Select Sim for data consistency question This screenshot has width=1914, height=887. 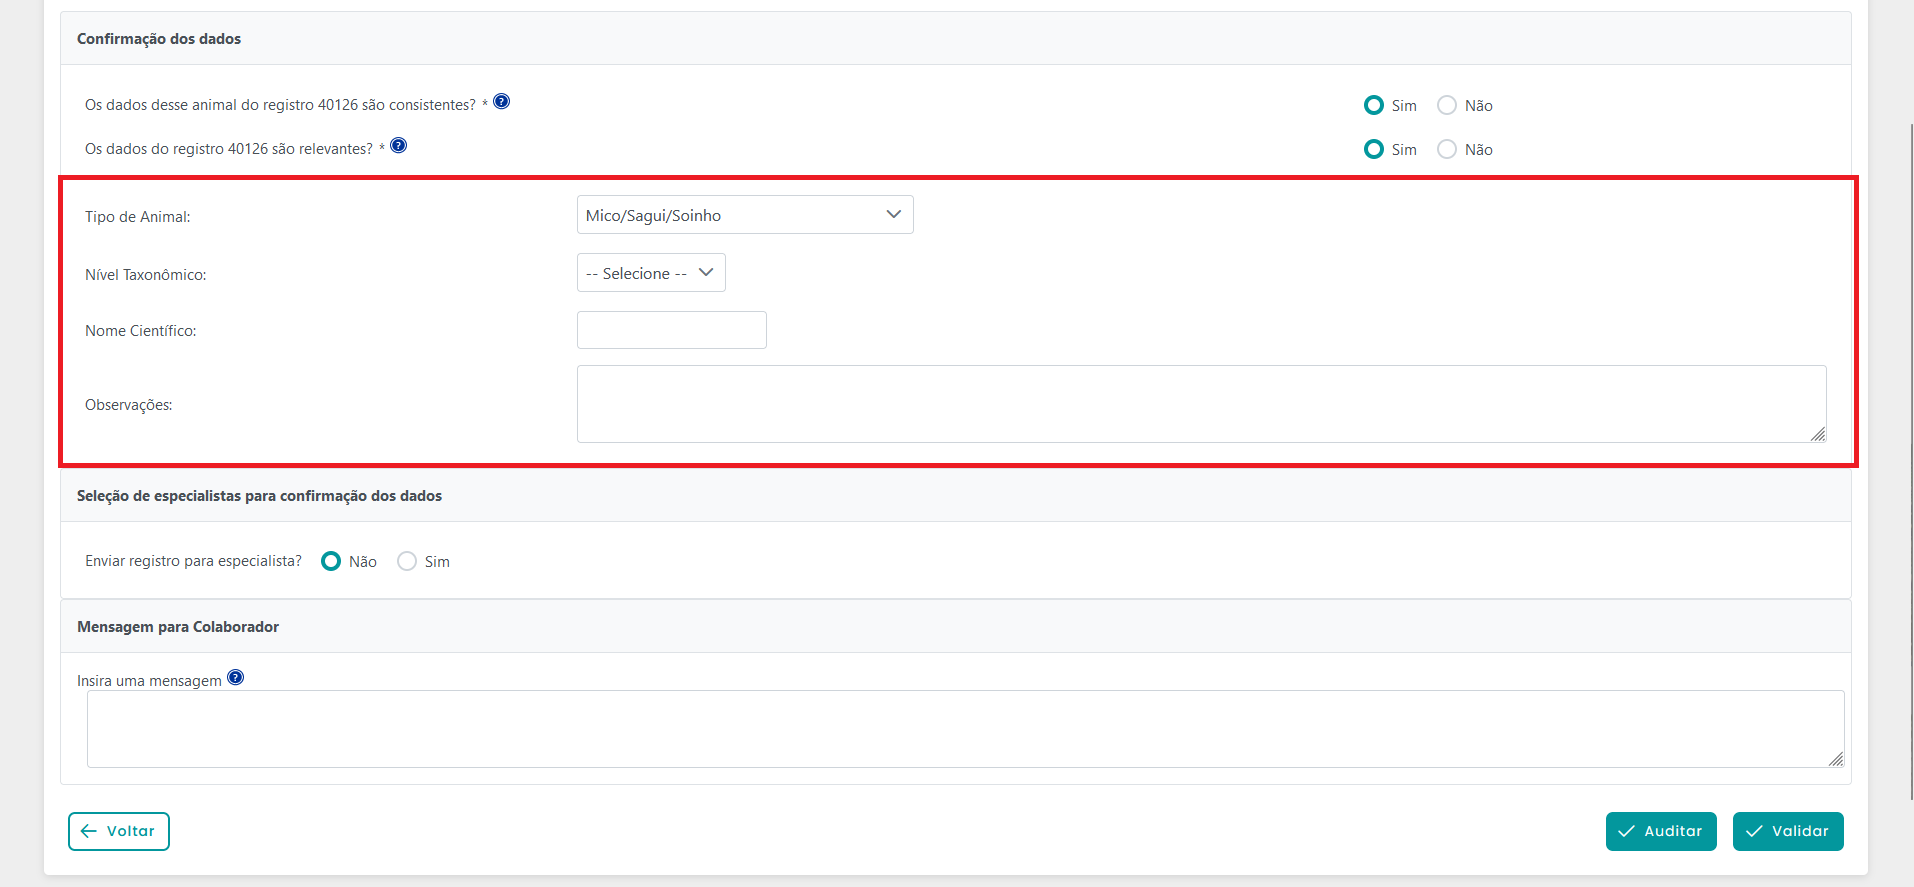click(x=1374, y=105)
